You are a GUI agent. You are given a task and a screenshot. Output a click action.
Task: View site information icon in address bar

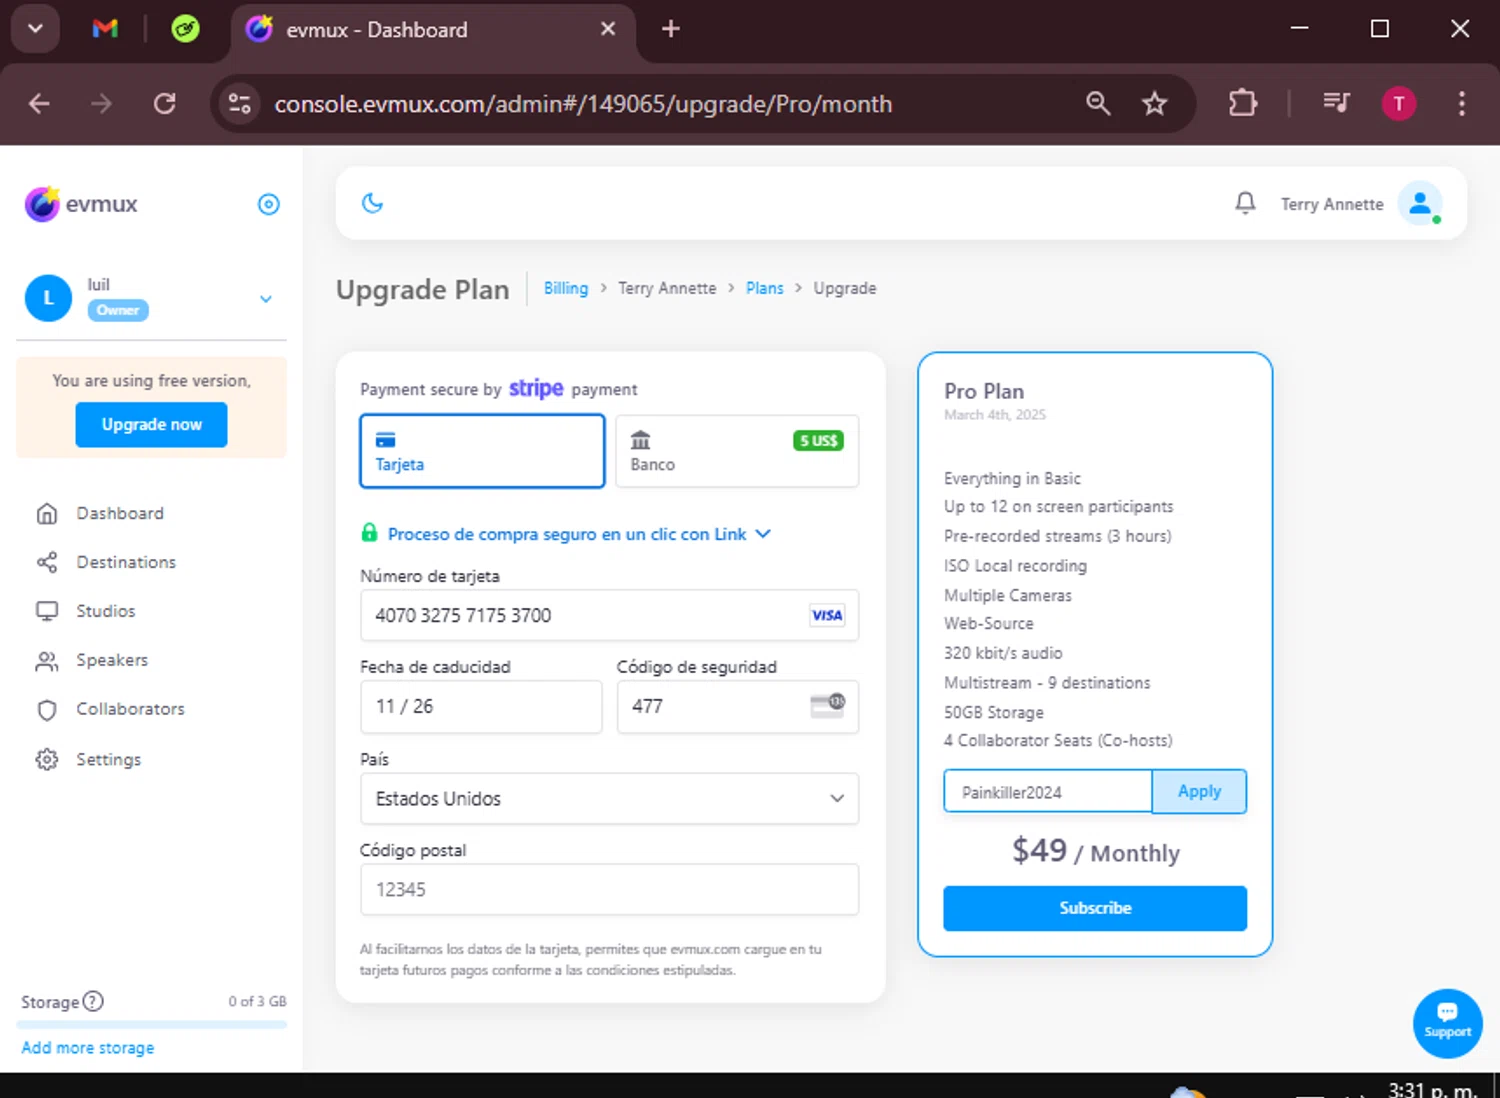[x=240, y=103]
